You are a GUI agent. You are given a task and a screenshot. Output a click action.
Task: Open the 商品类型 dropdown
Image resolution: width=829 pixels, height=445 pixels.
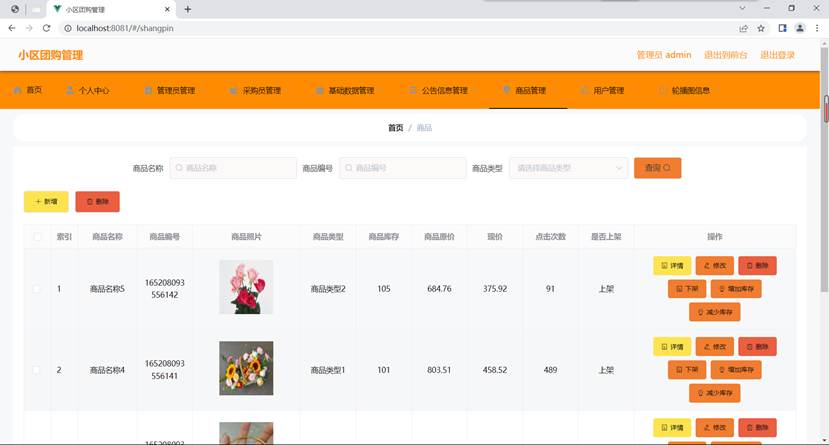(x=568, y=168)
